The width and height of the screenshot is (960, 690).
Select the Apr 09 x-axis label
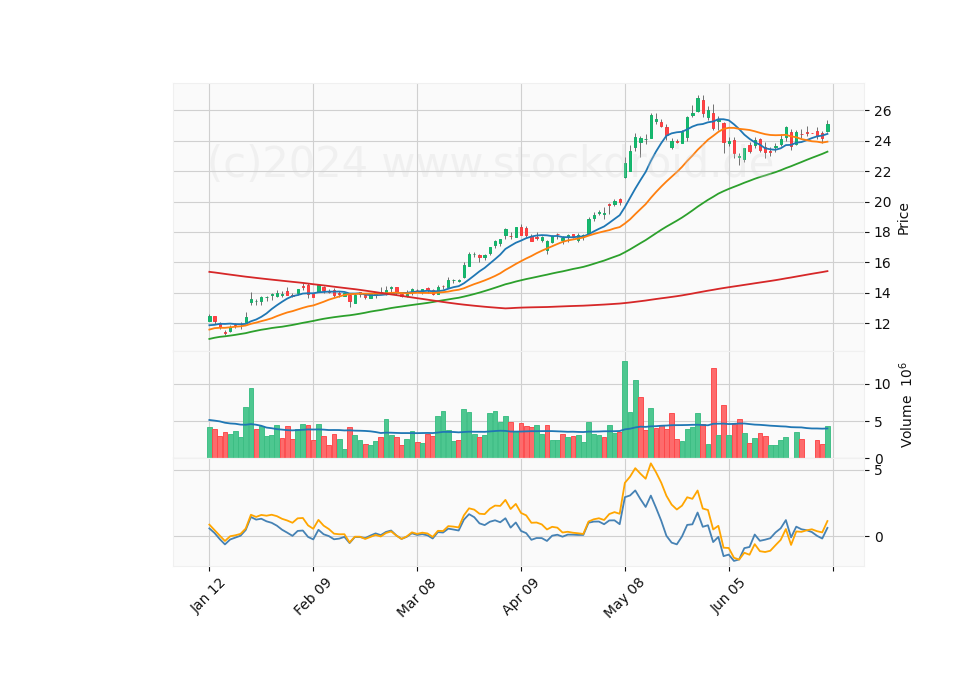click(520, 596)
